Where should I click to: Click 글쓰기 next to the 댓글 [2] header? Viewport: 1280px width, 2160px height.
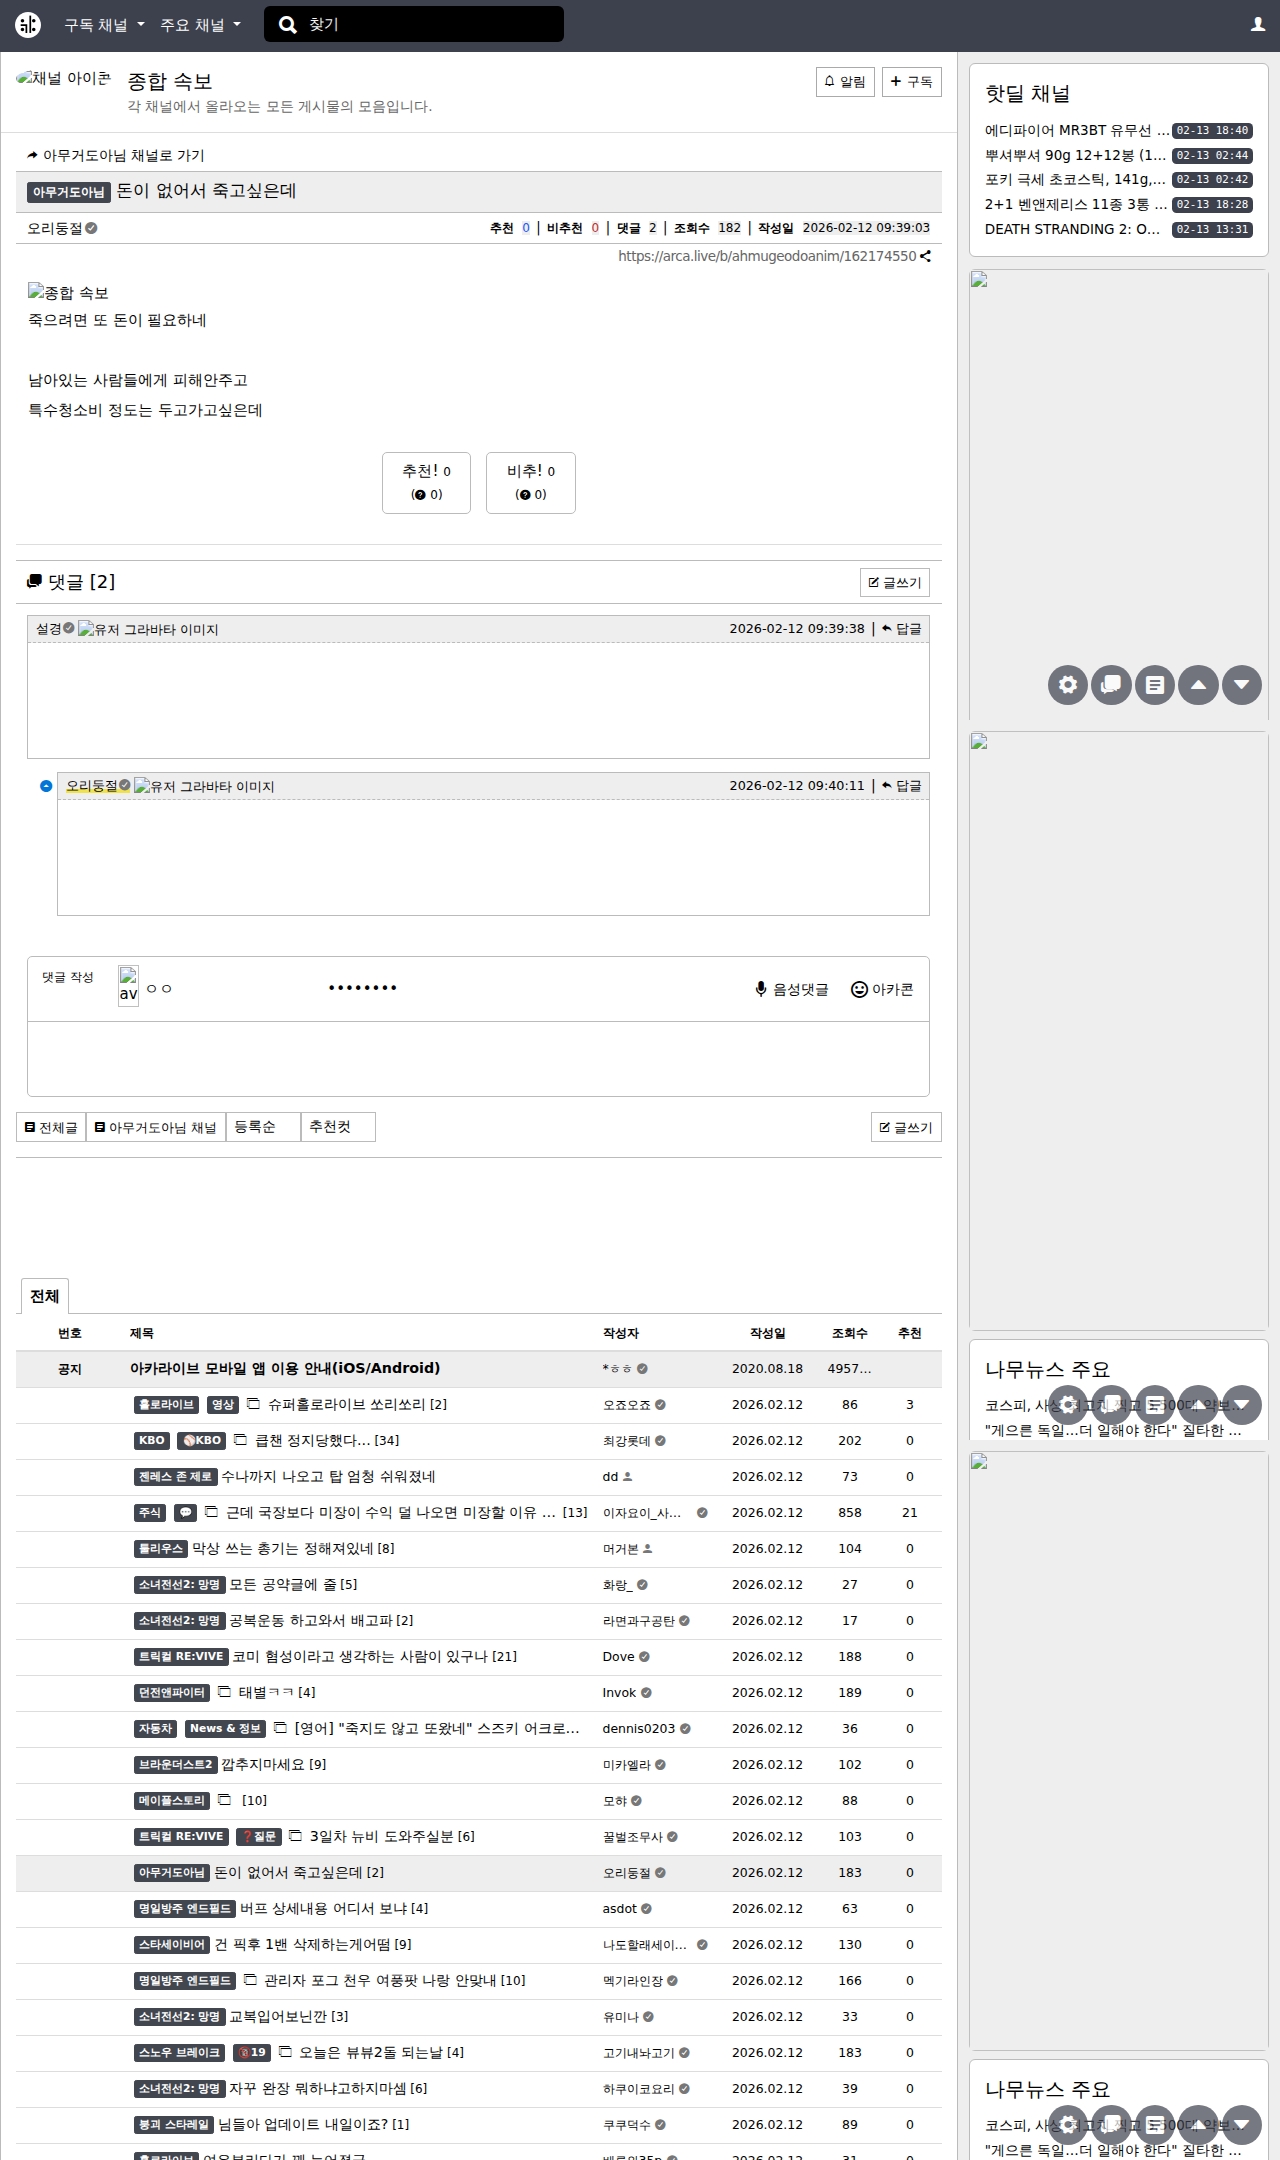click(895, 583)
